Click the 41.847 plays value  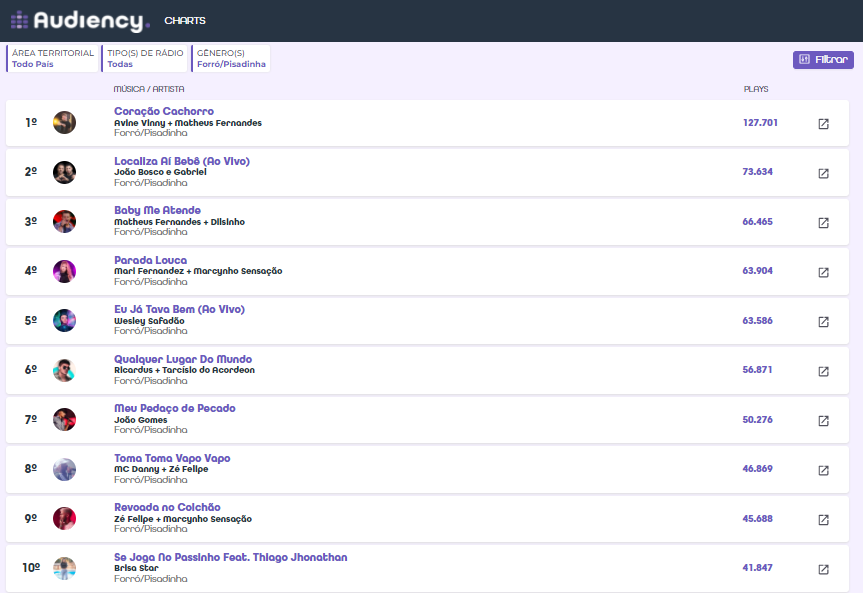(x=757, y=568)
